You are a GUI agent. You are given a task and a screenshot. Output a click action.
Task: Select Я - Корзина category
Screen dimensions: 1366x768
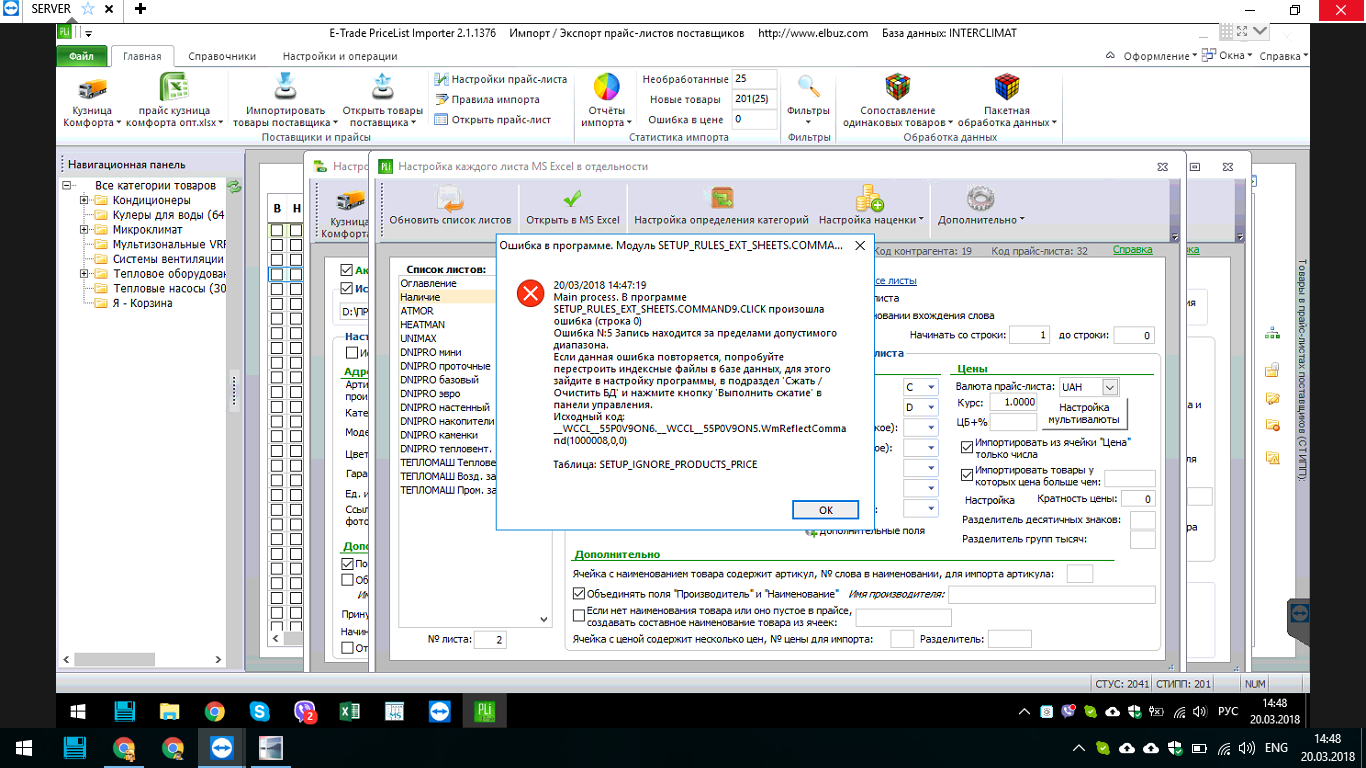pos(142,303)
